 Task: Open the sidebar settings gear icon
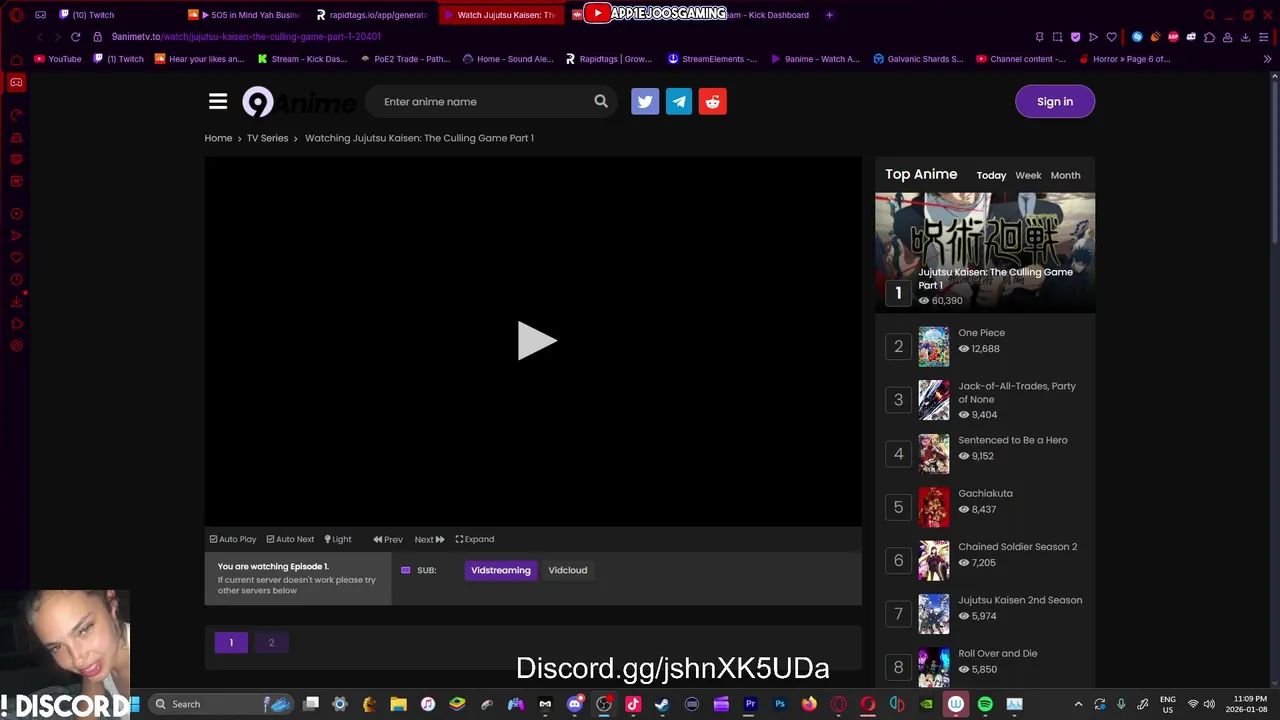coord(16,346)
